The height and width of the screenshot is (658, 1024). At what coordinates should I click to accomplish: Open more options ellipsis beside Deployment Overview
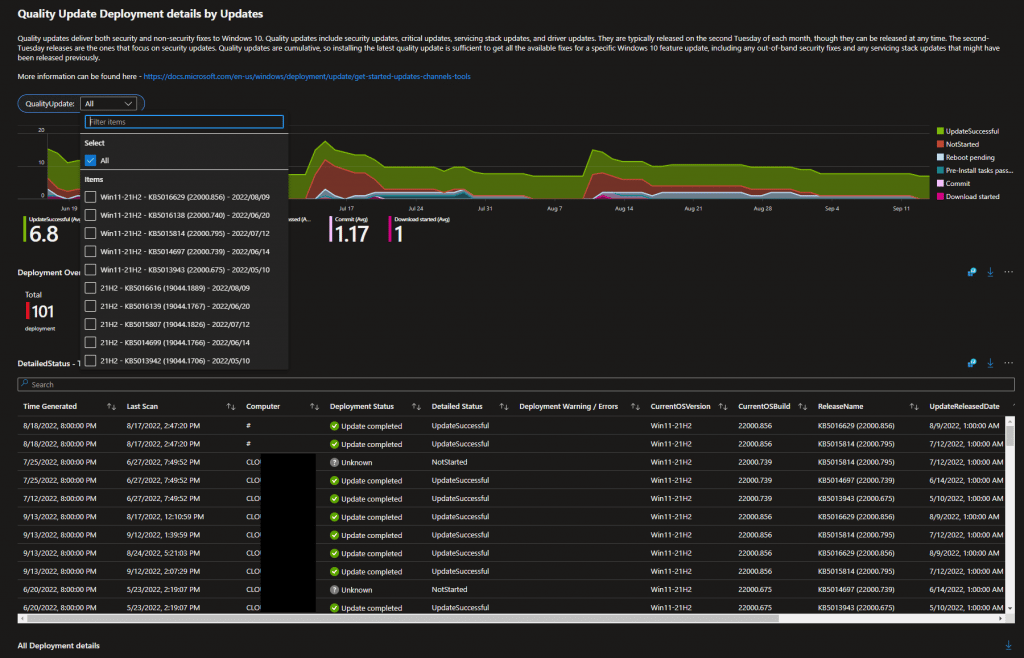click(1008, 272)
